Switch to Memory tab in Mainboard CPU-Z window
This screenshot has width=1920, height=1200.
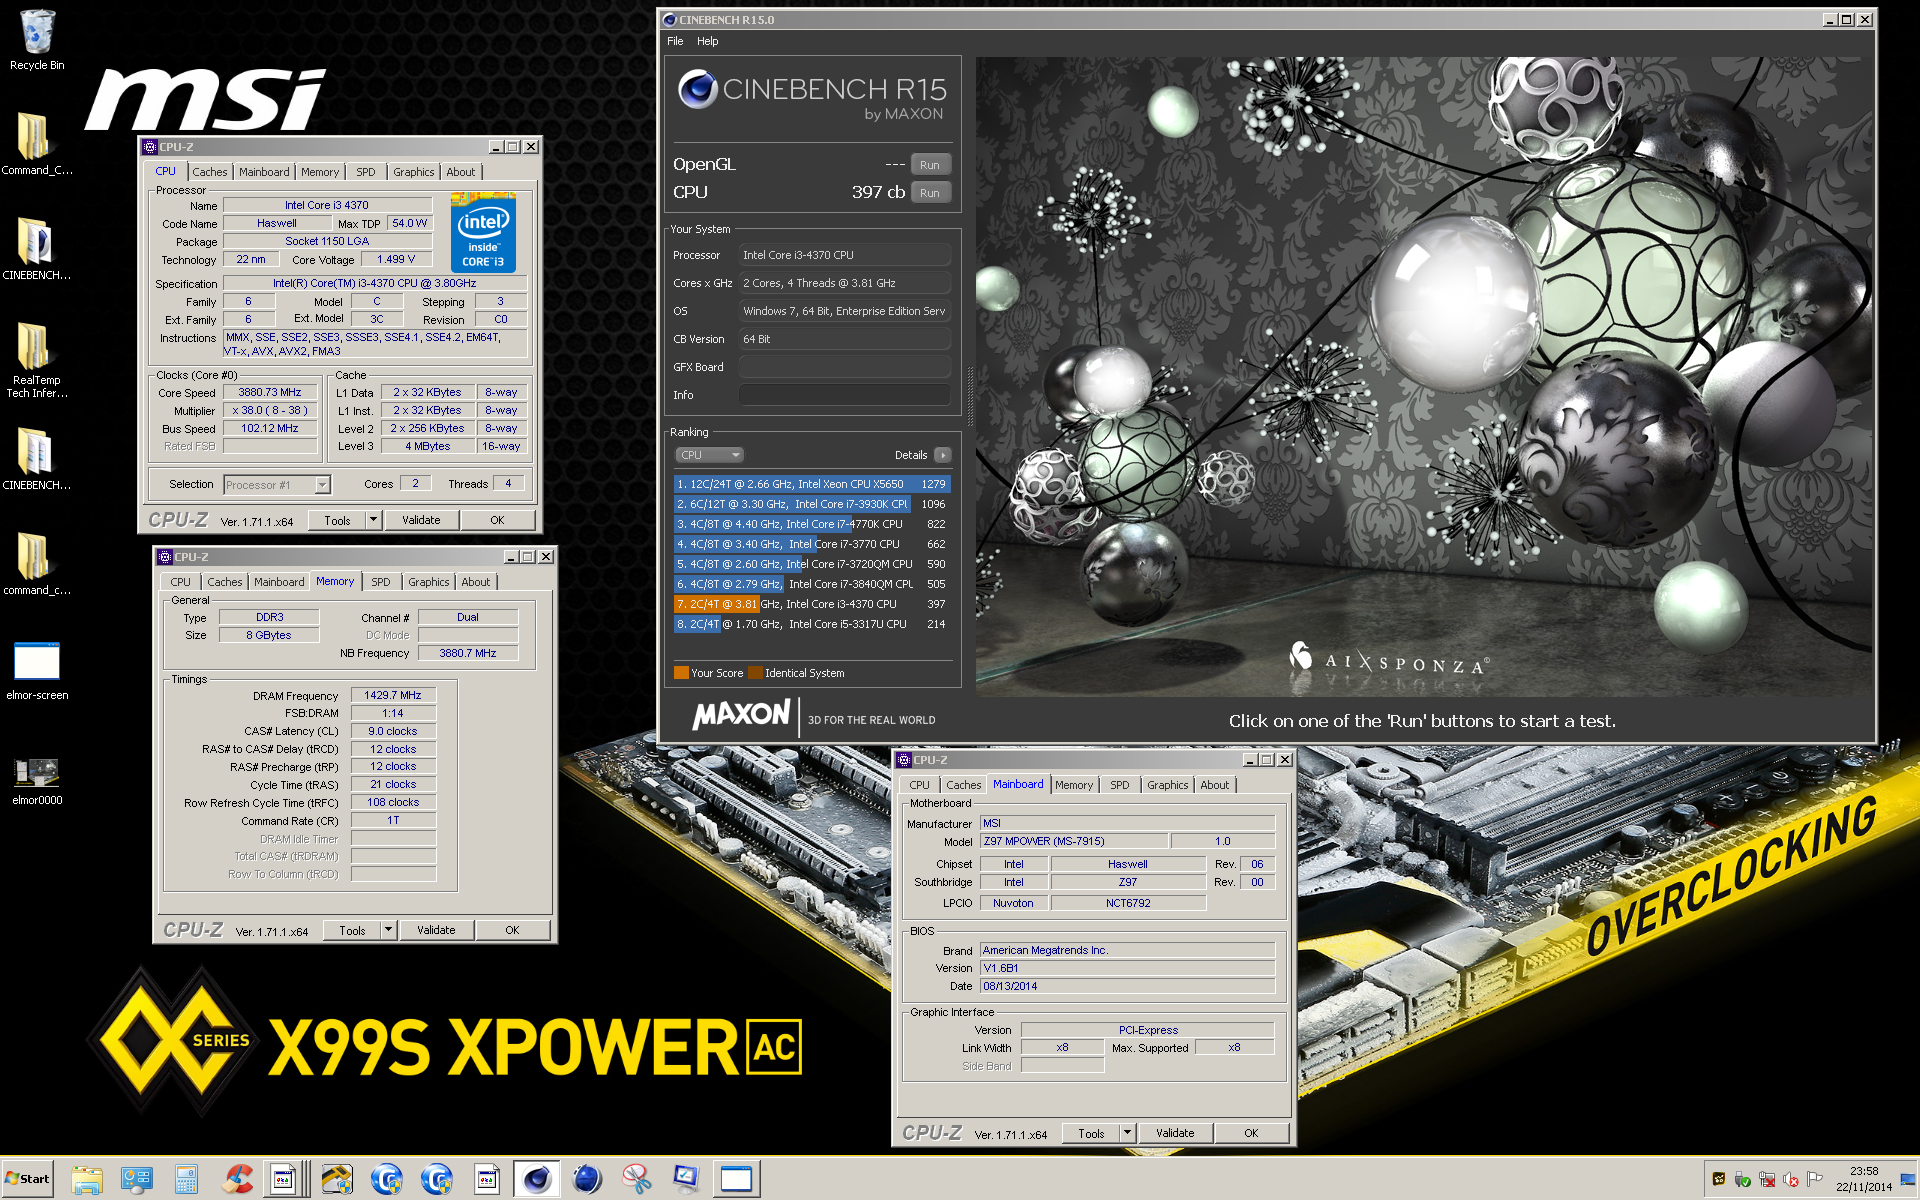pos(1074,785)
